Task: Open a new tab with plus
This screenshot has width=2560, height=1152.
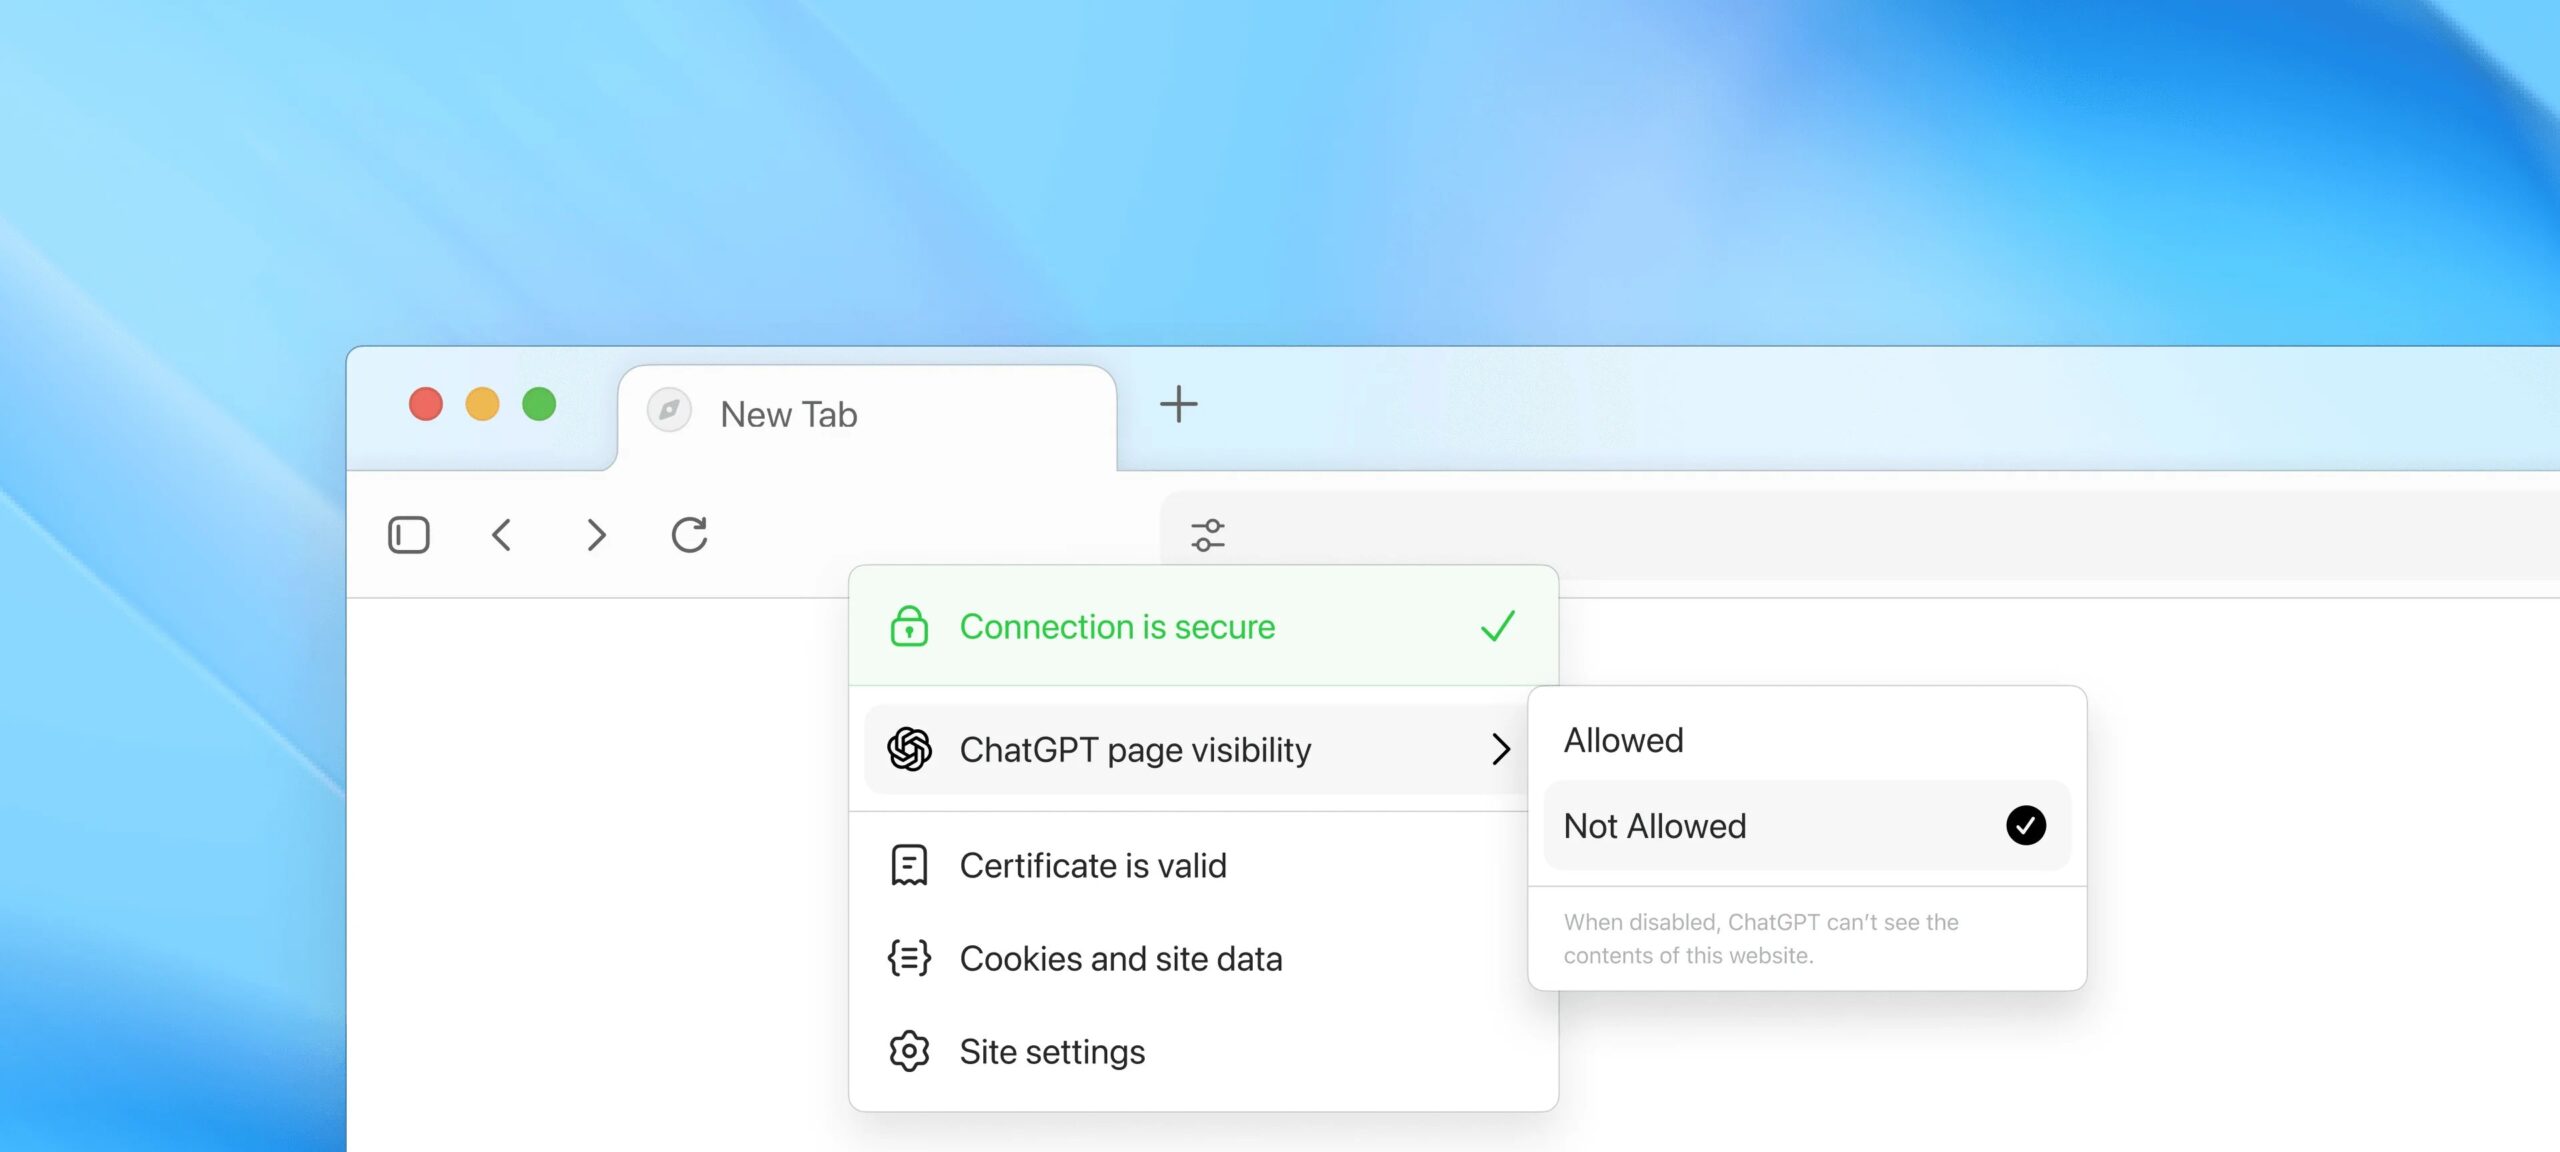Action: (x=1178, y=405)
